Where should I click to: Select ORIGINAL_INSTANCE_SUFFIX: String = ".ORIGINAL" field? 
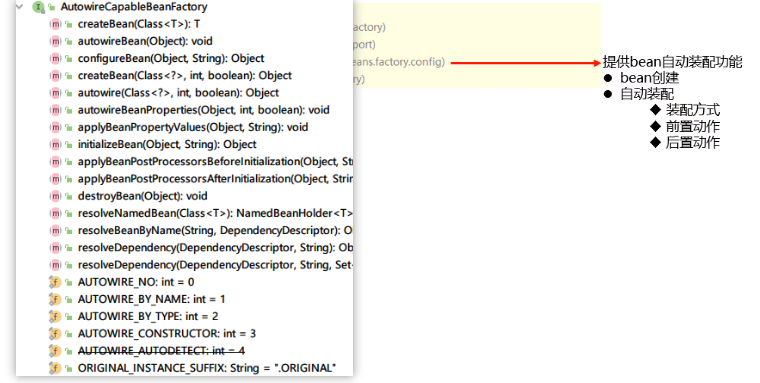[x=207, y=368]
